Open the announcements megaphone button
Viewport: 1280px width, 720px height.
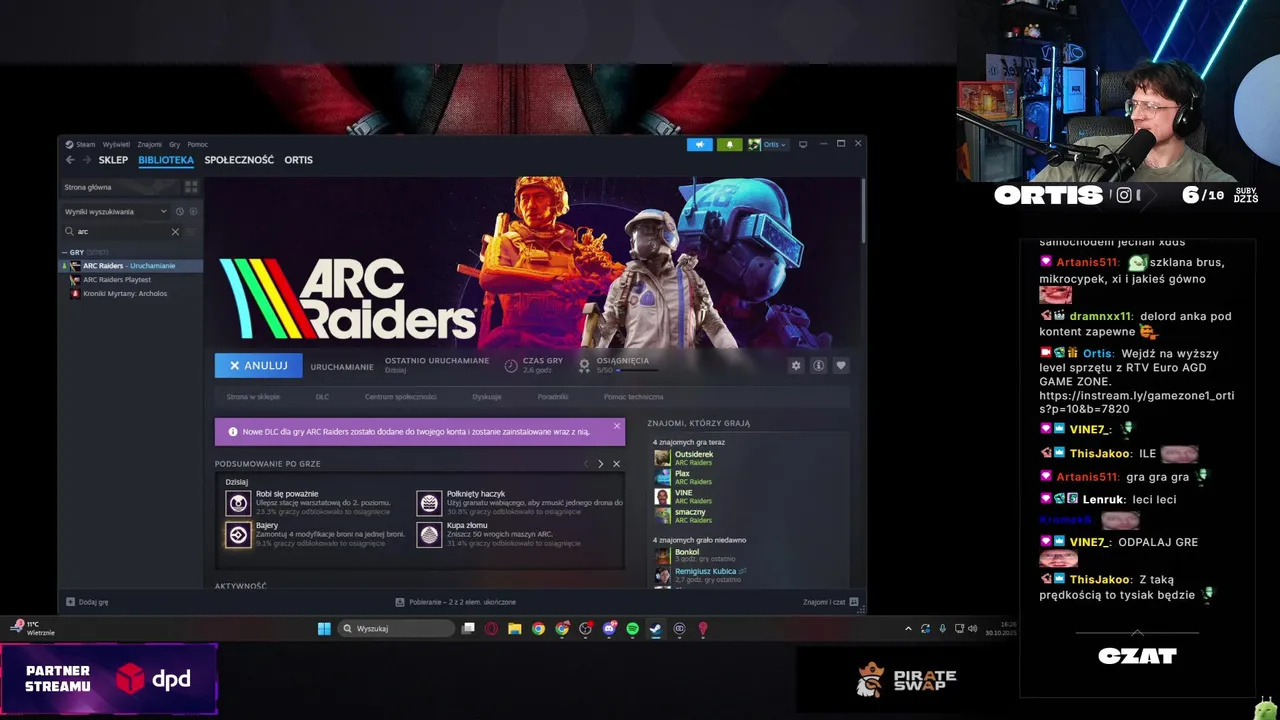(700, 144)
